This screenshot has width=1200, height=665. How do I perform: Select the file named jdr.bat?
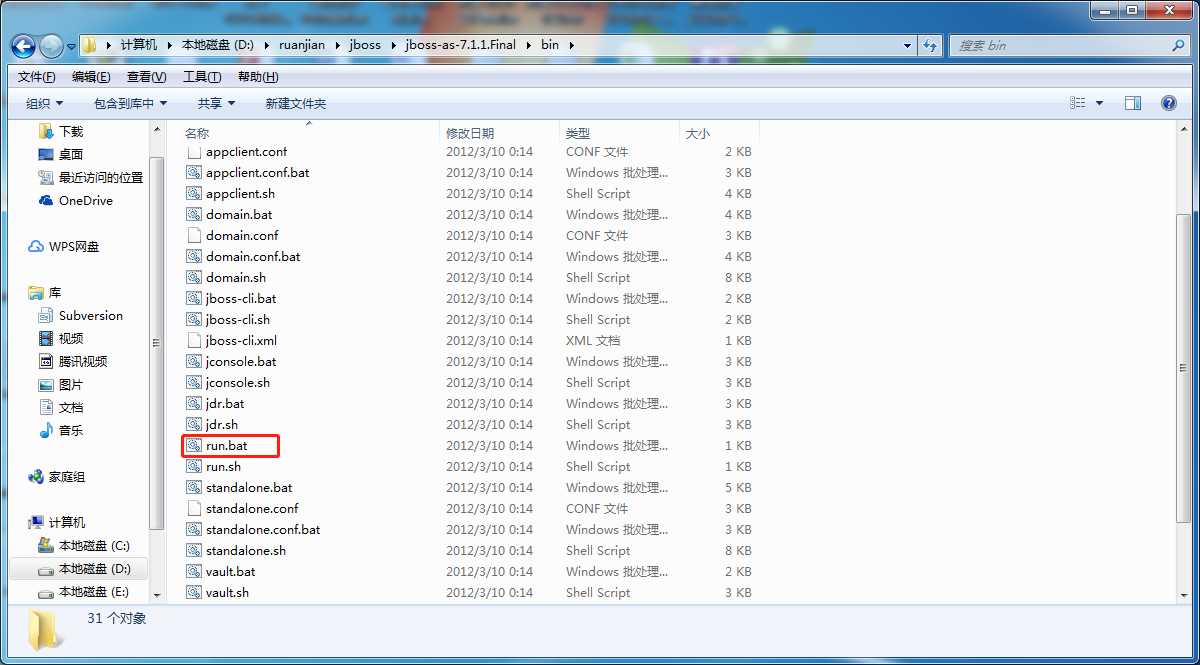(225, 403)
